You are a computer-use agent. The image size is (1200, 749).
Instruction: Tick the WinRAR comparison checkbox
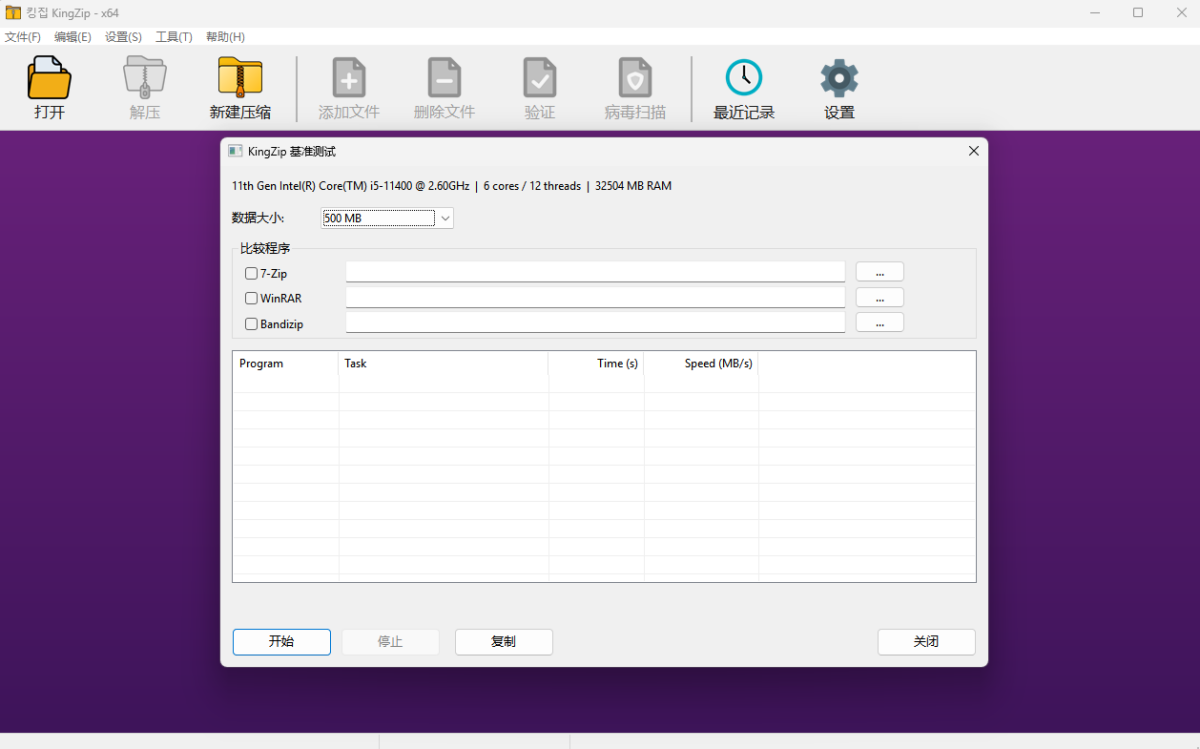(251, 298)
